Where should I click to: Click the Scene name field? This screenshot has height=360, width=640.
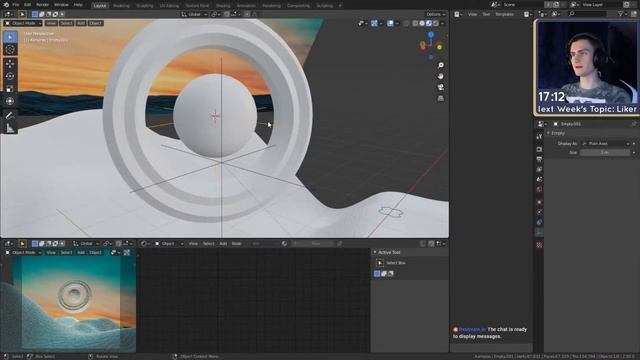point(522,4)
